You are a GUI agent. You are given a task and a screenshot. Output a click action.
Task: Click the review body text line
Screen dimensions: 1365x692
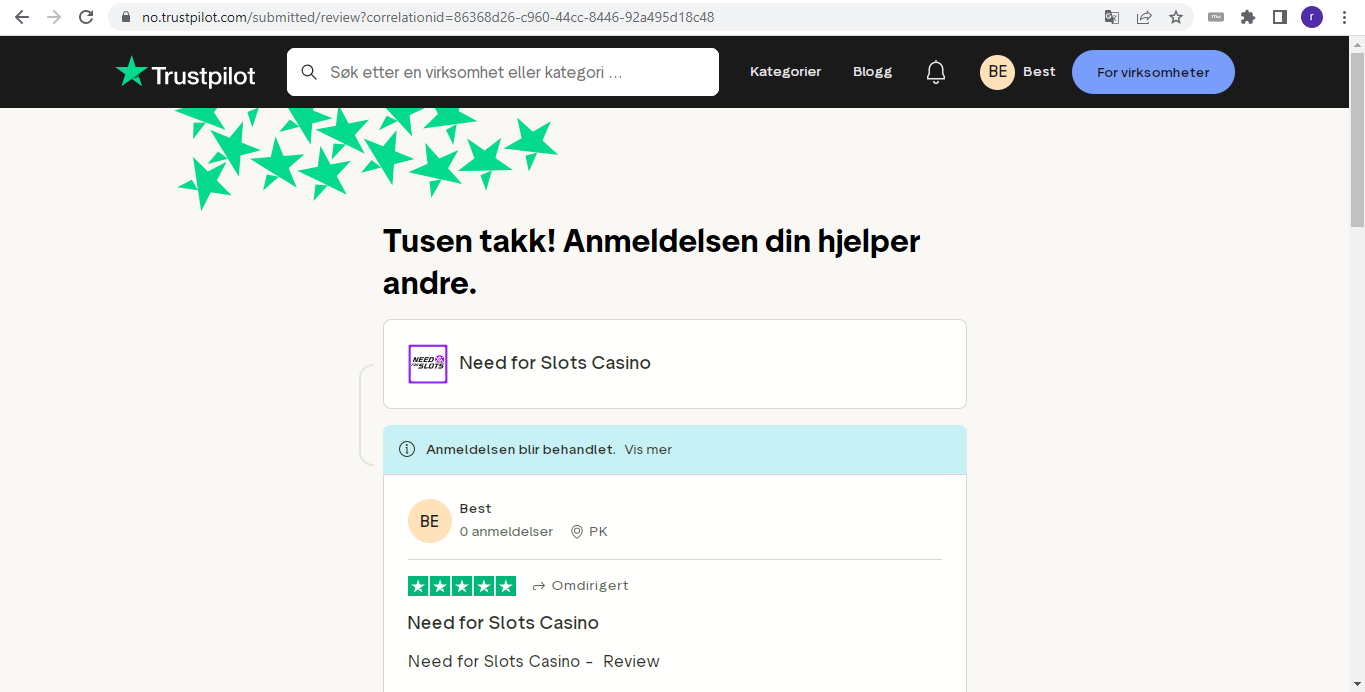point(534,662)
